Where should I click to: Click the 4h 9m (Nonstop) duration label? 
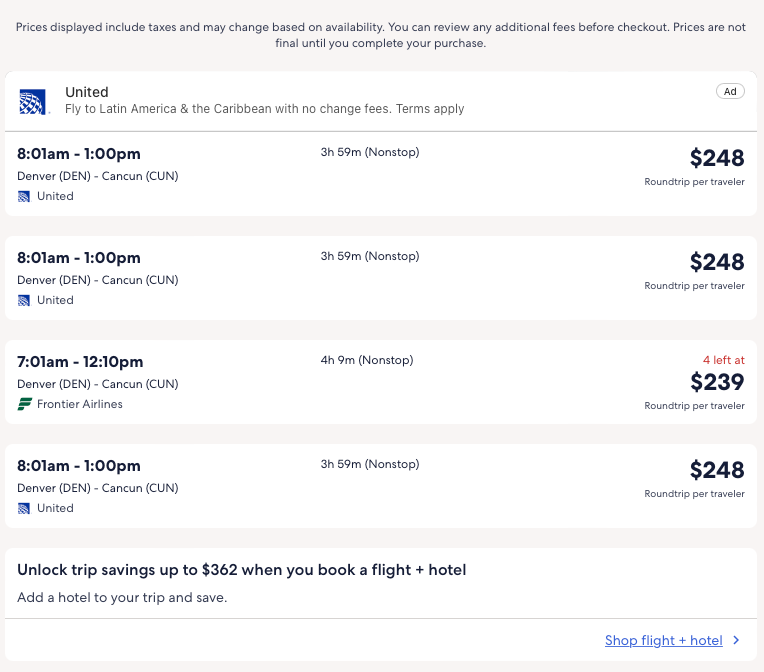click(x=366, y=360)
